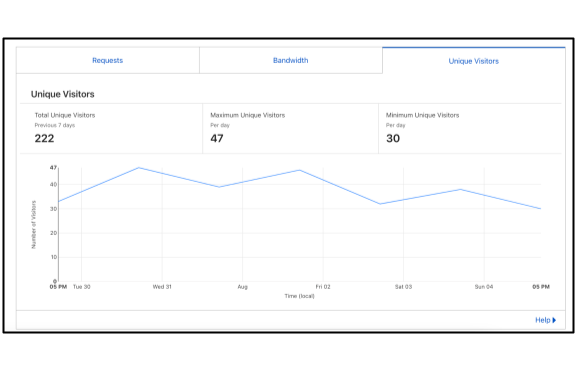Select the total value 222
The image size is (576, 384).
tap(44, 139)
